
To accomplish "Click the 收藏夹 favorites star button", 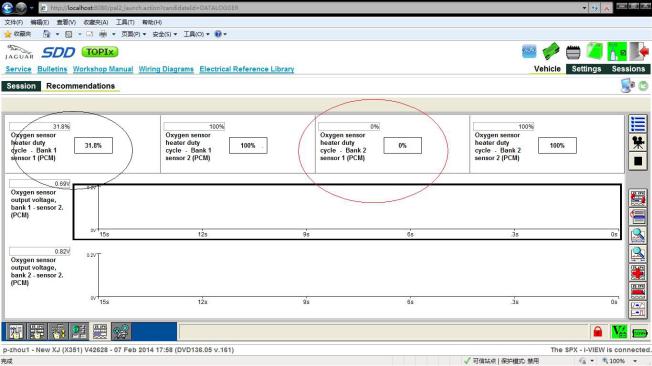I will click(17, 34).
